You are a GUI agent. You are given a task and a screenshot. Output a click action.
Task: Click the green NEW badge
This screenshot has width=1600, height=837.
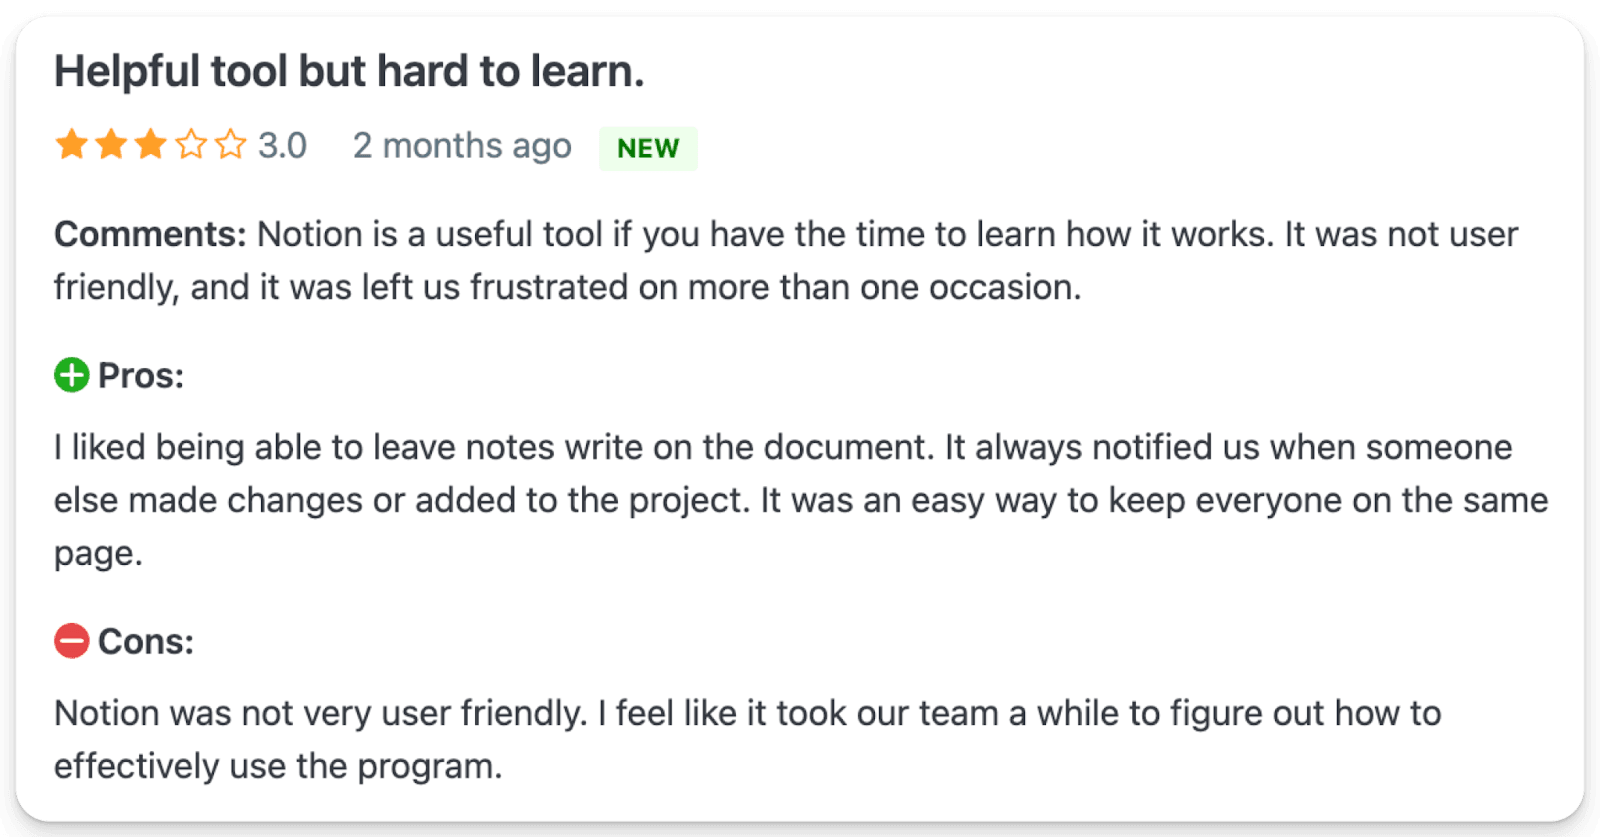[x=648, y=148]
